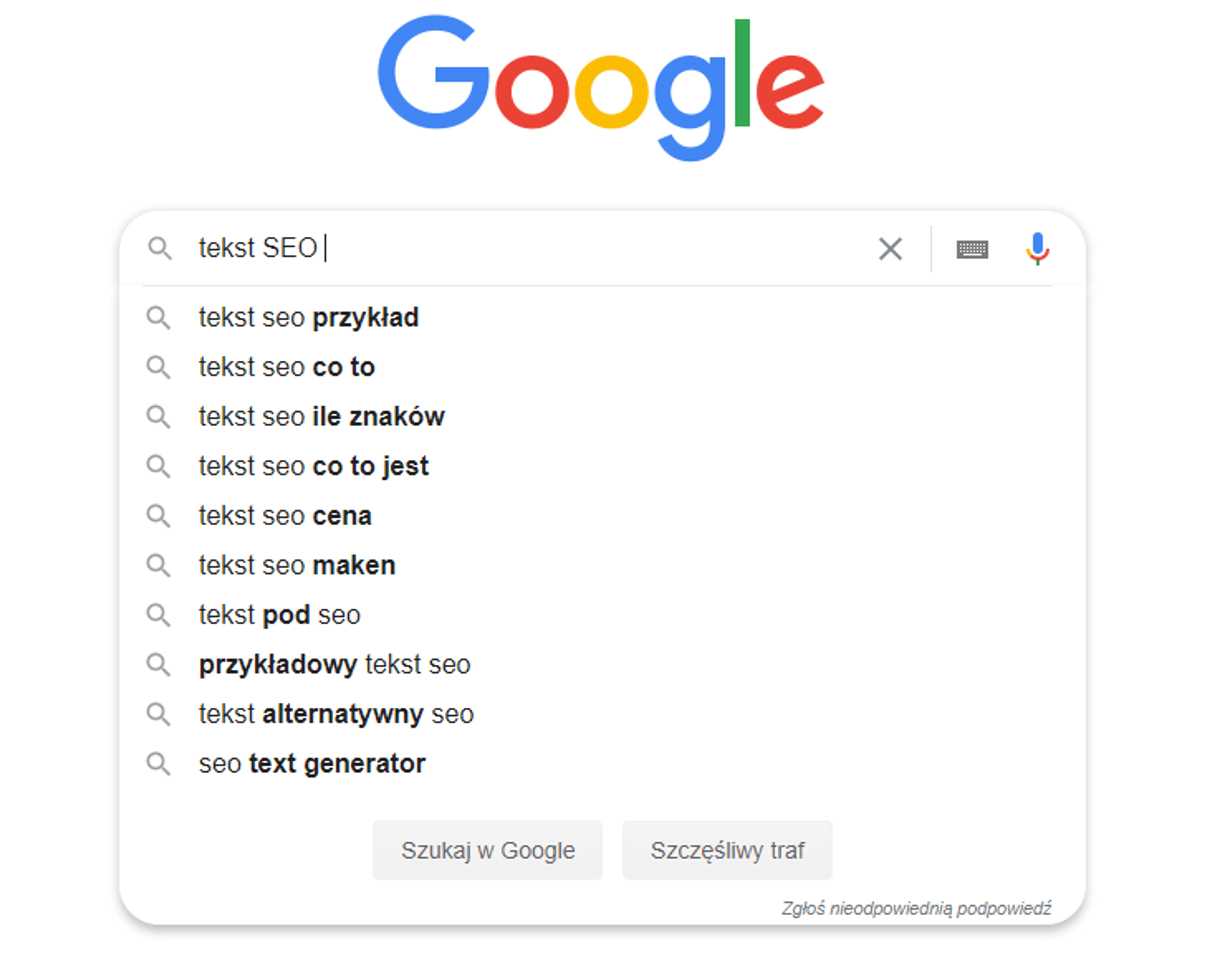The height and width of the screenshot is (975, 1209).
Task: Choose suggestion 'tekst seo ile znaków'
Action: (x=321, y=417)
